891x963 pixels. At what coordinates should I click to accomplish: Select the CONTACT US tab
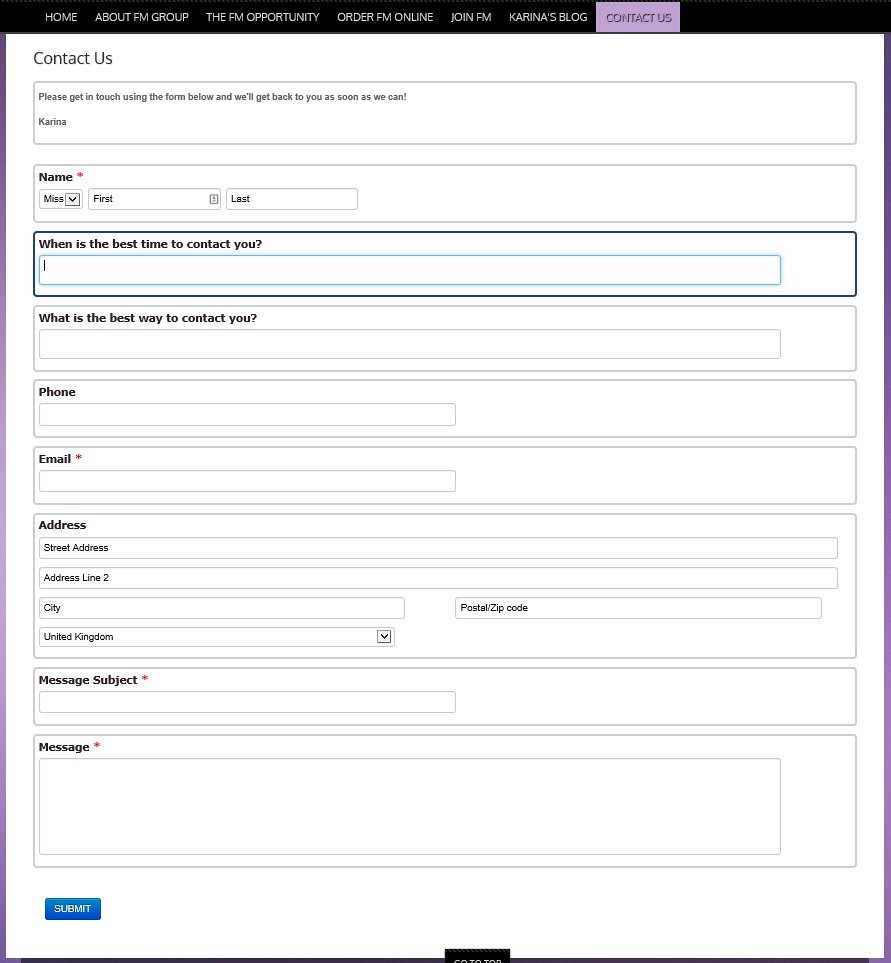click(638, 17)
